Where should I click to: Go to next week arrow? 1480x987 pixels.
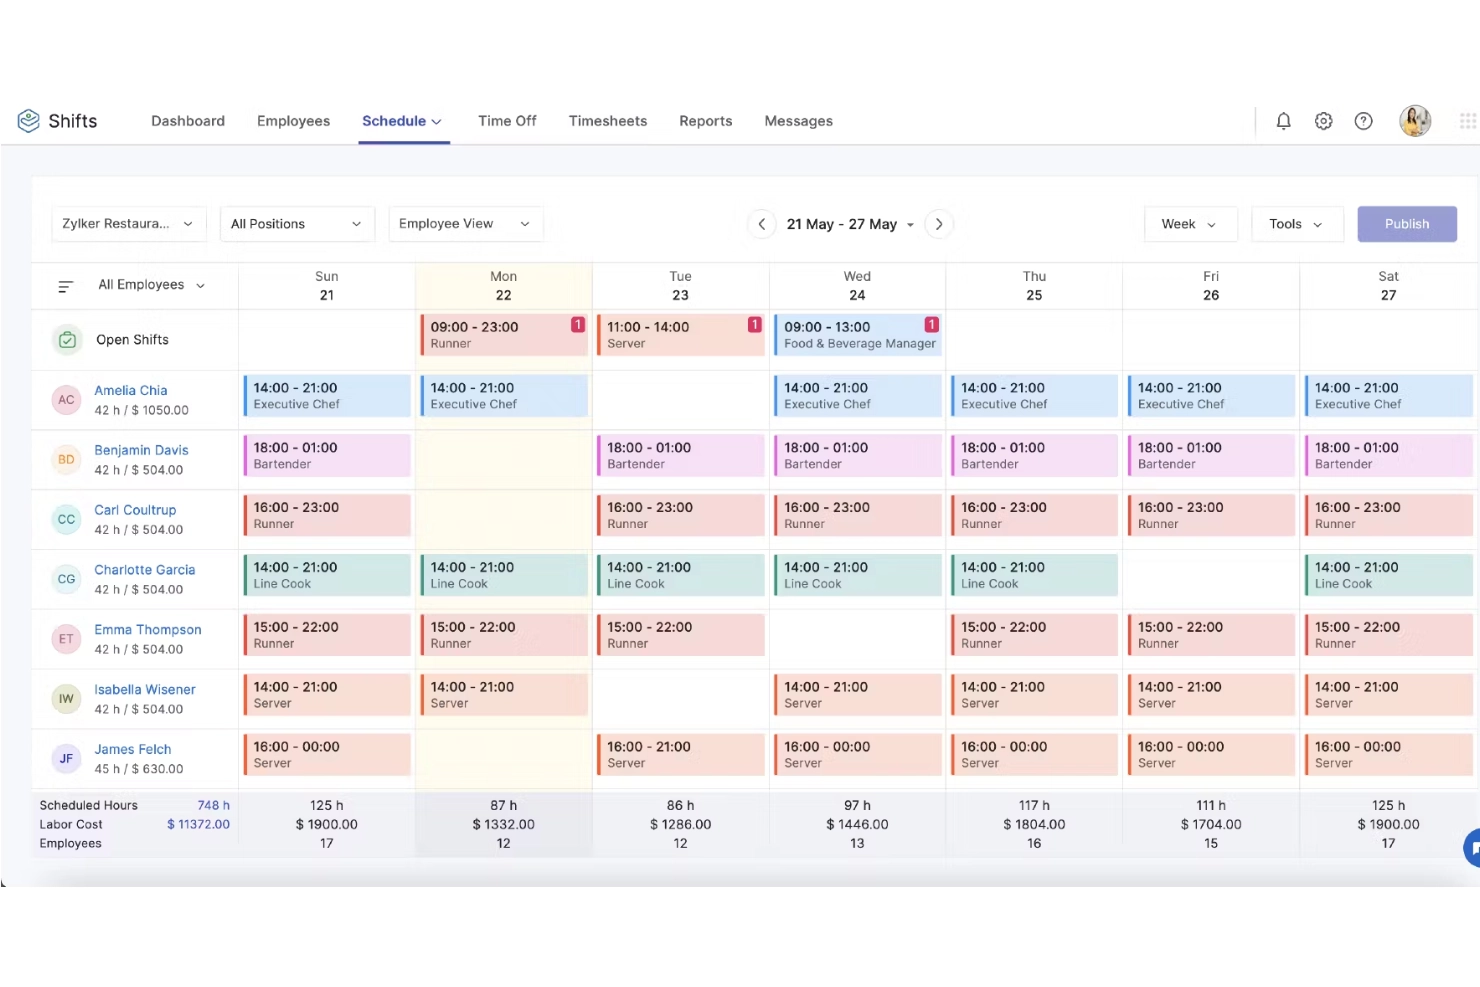[x=938, y=224]
